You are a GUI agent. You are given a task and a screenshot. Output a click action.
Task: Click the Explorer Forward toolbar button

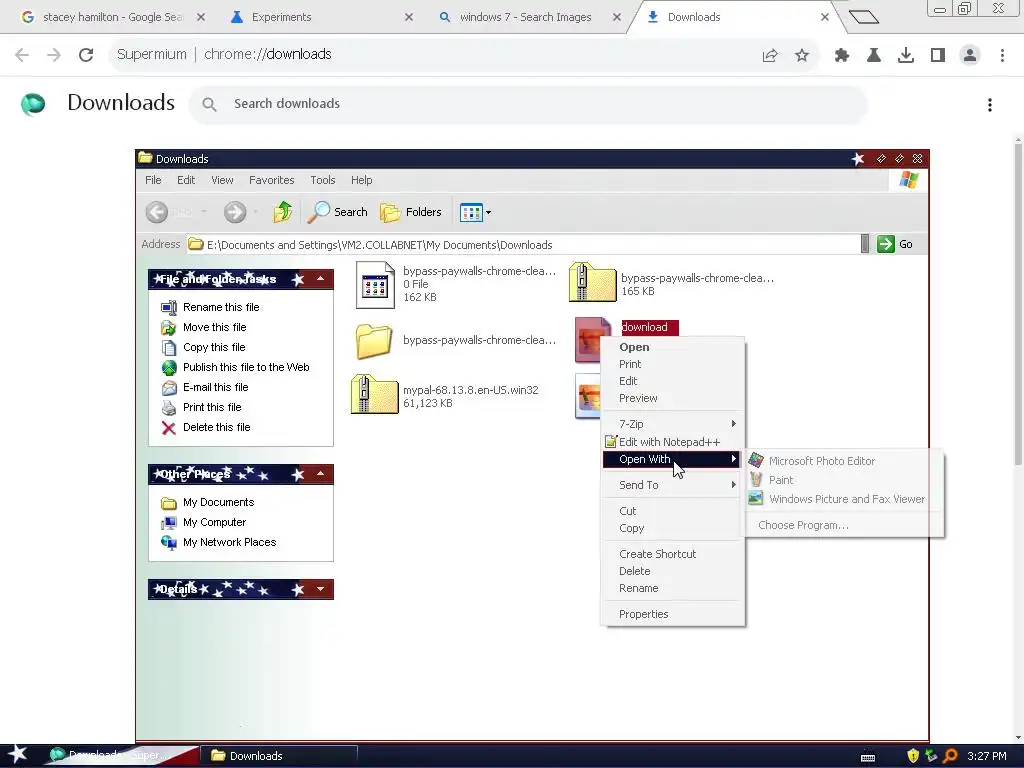click(x=235, y=212)
